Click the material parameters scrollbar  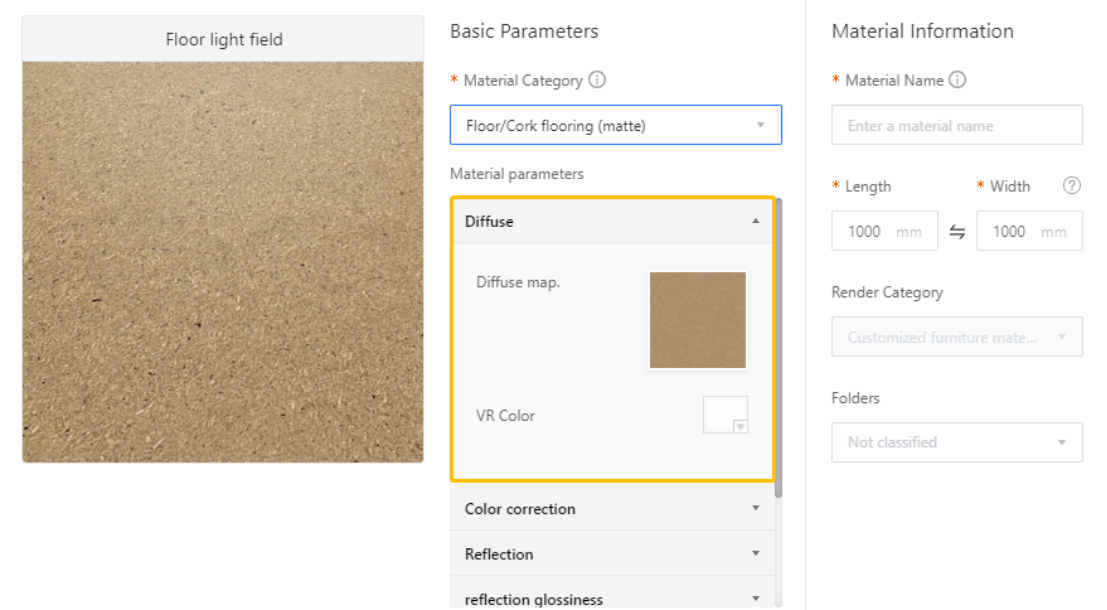[x=779, y=350]
